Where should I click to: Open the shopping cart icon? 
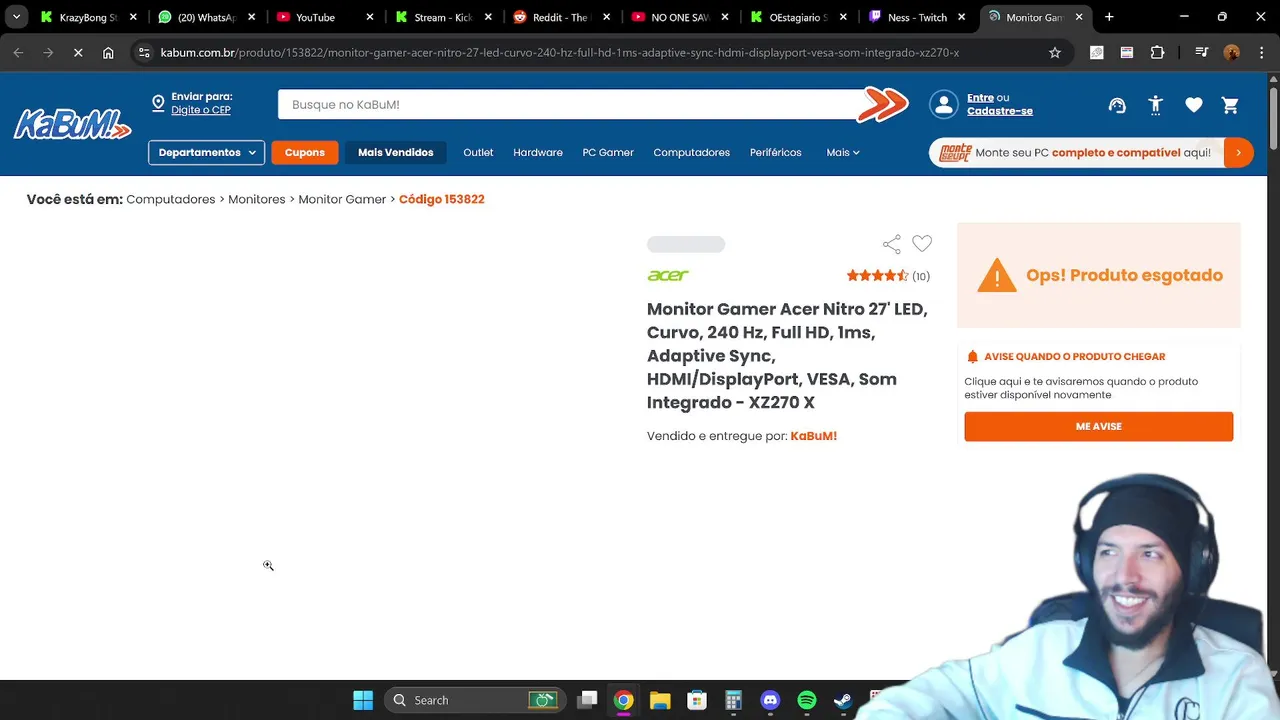click(x=1231, y=105)
